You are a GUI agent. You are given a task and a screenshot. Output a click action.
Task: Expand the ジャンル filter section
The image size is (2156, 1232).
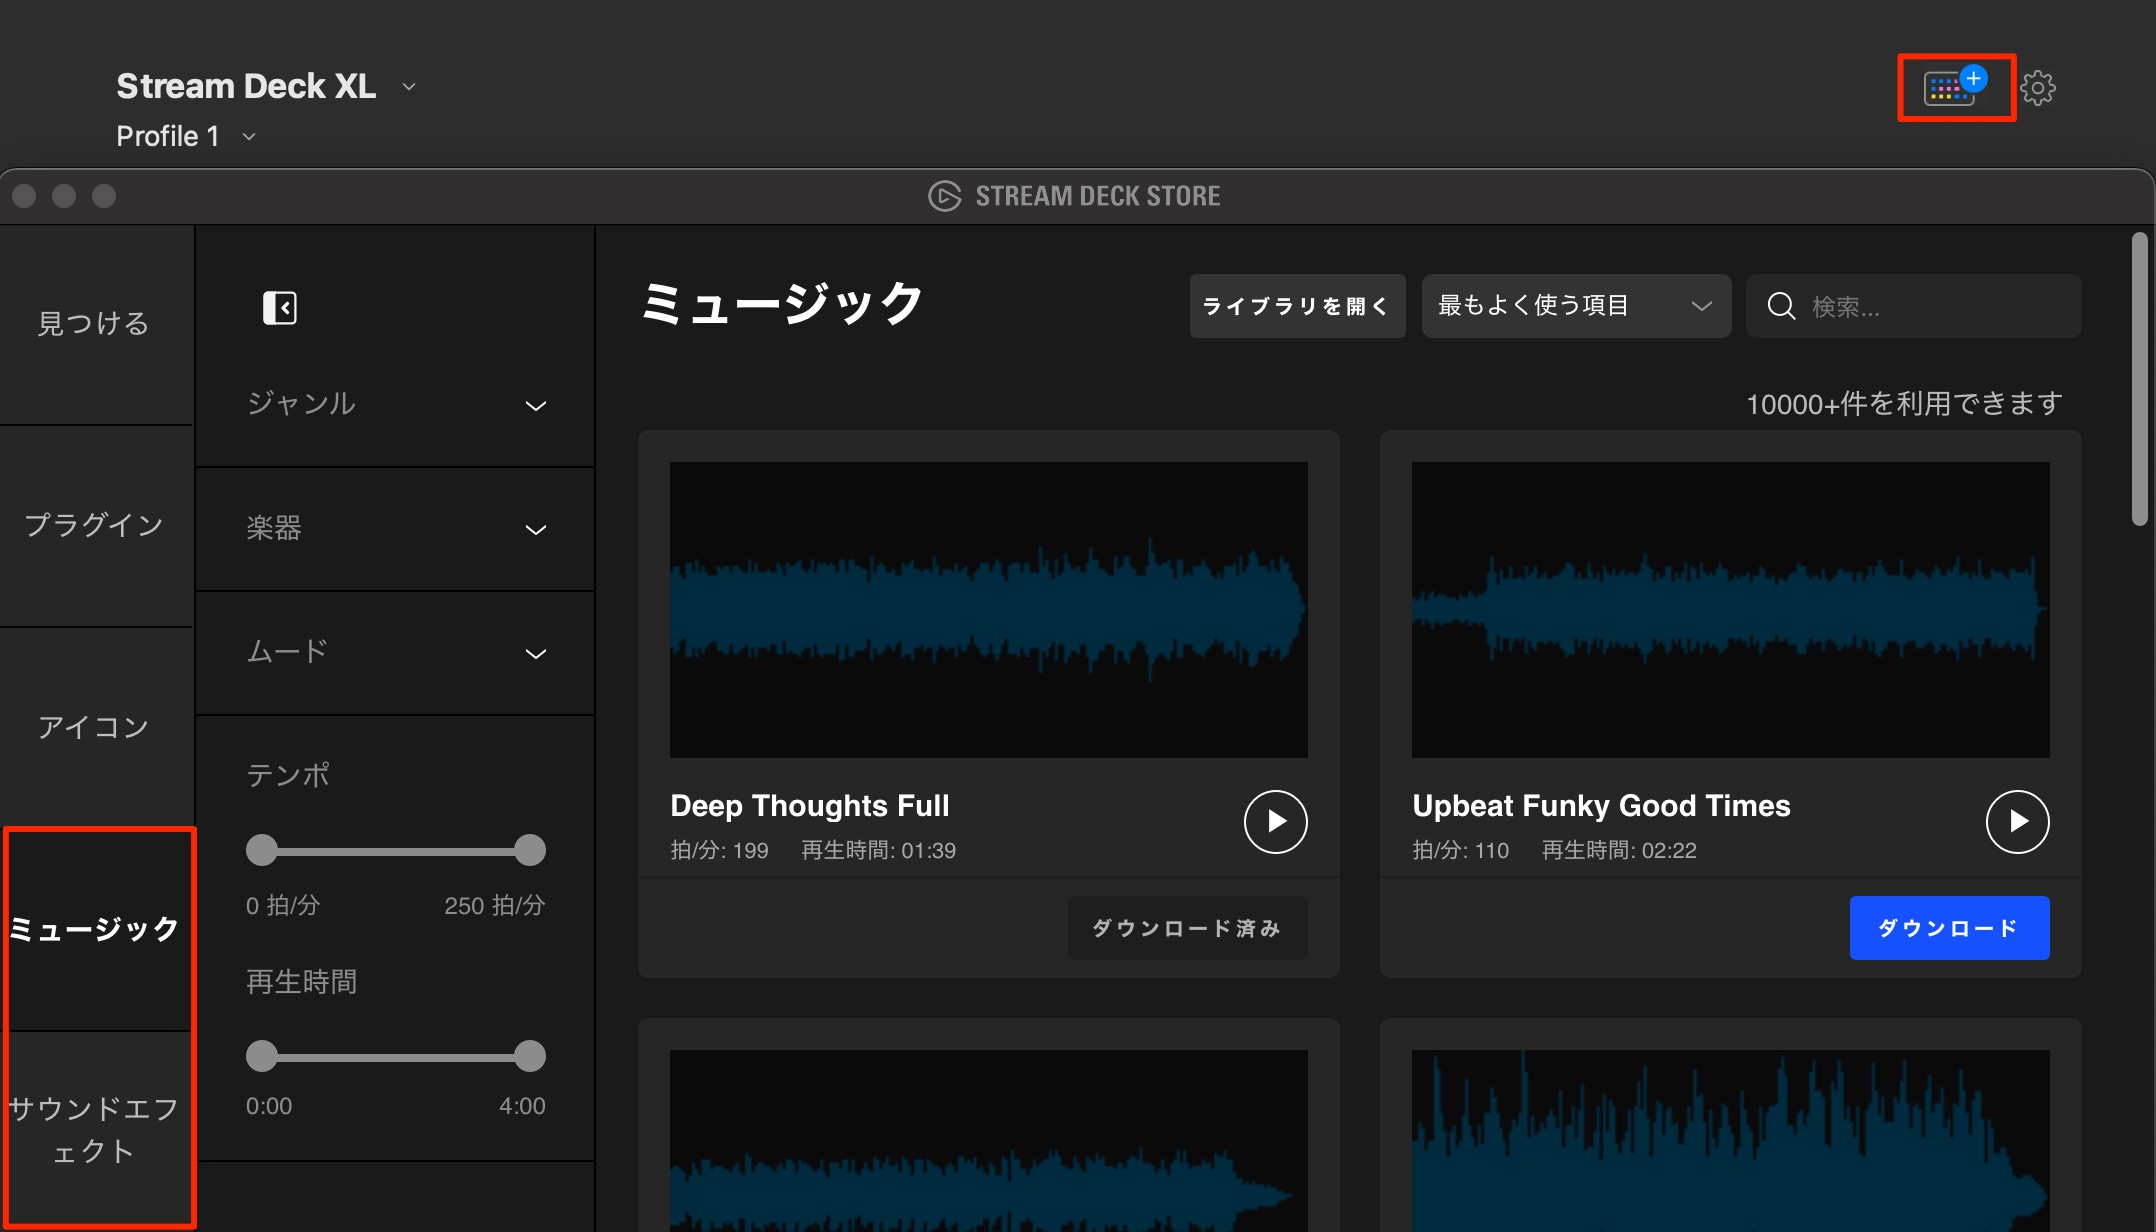[395, 404]
